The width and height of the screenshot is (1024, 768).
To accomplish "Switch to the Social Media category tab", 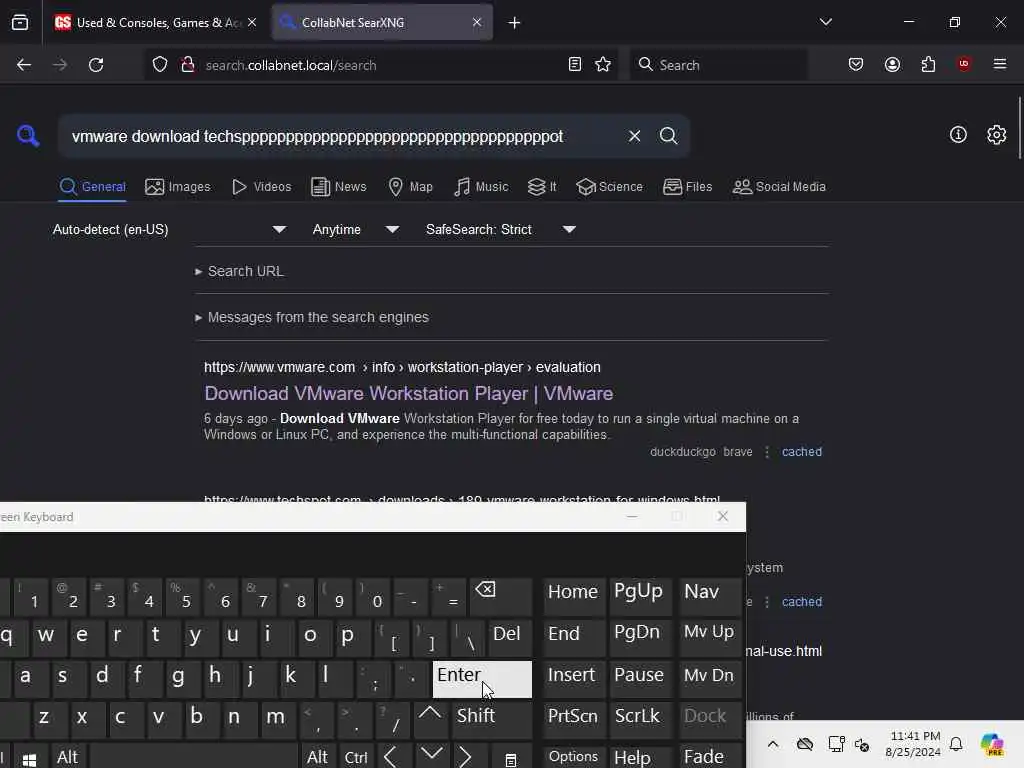I will click(x=779, y=187).
